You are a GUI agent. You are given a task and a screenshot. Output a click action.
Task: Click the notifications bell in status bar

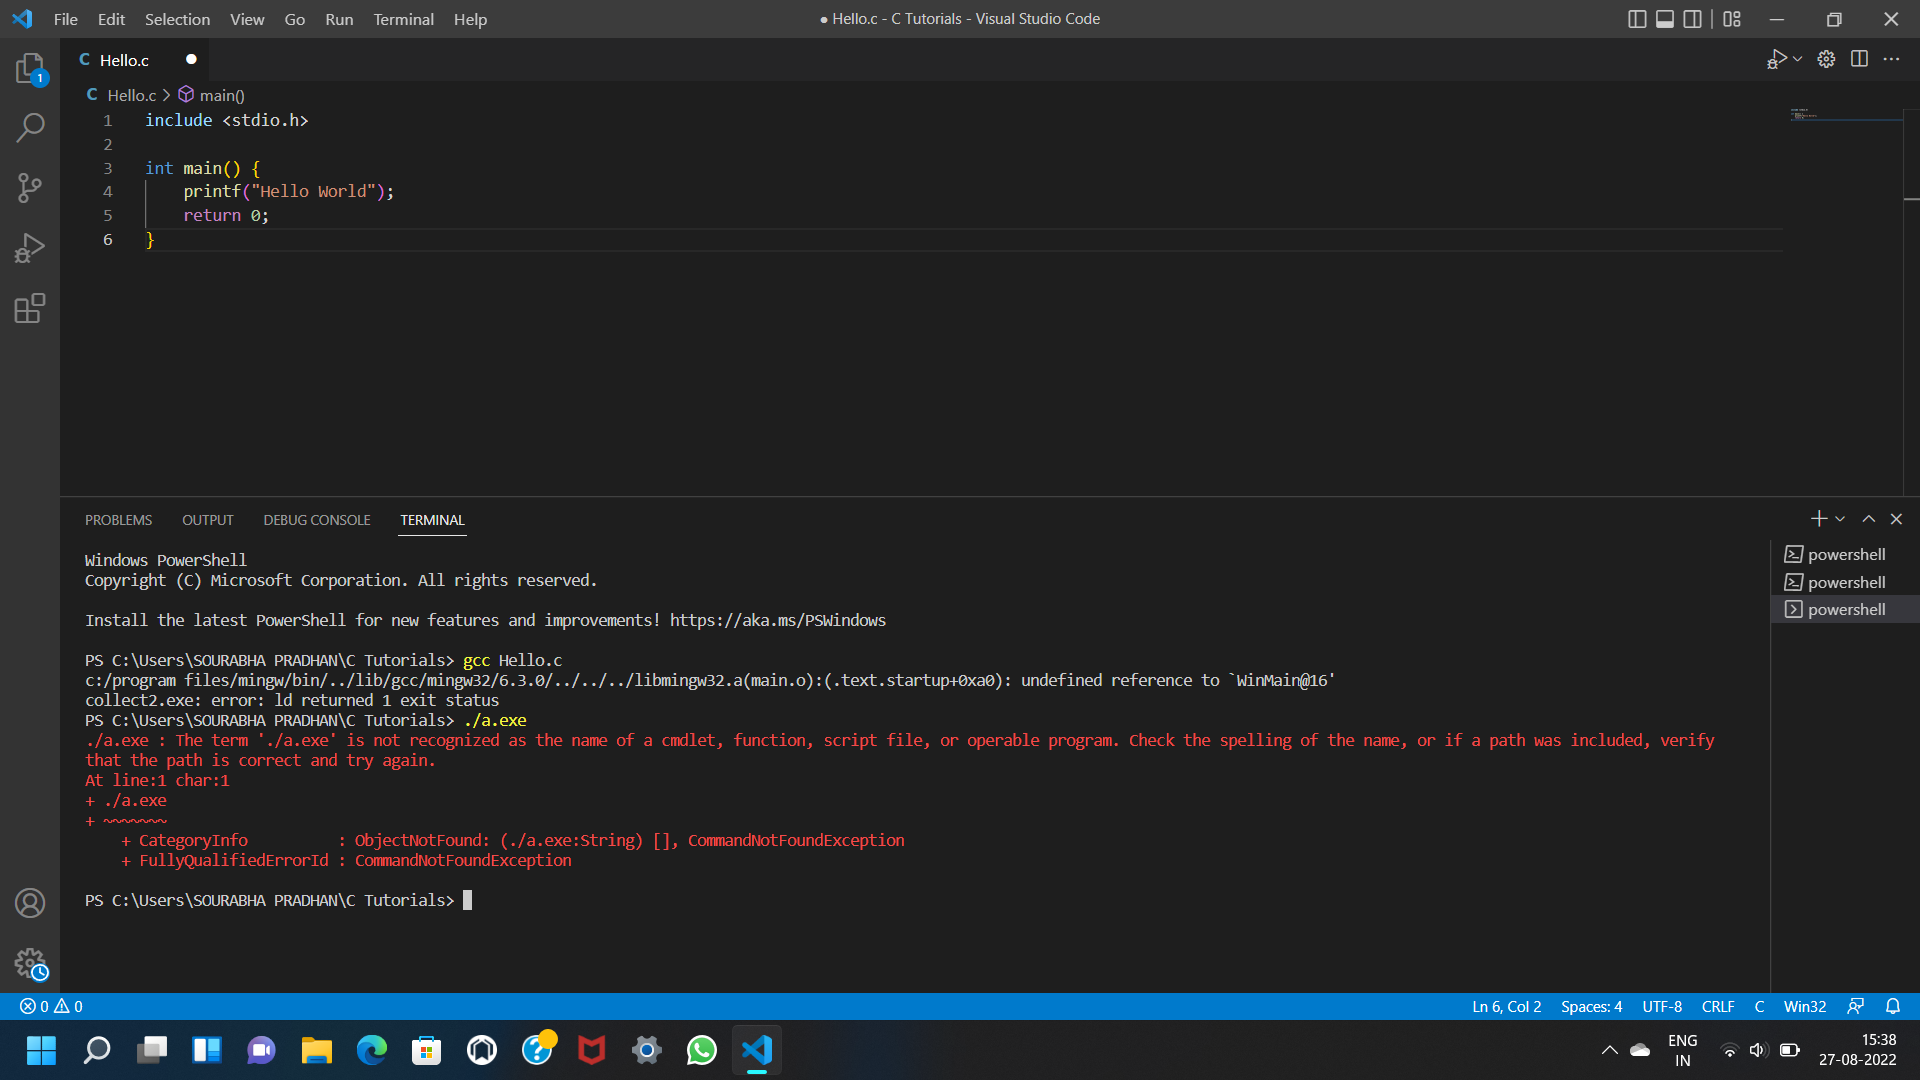point(1892,1006)
